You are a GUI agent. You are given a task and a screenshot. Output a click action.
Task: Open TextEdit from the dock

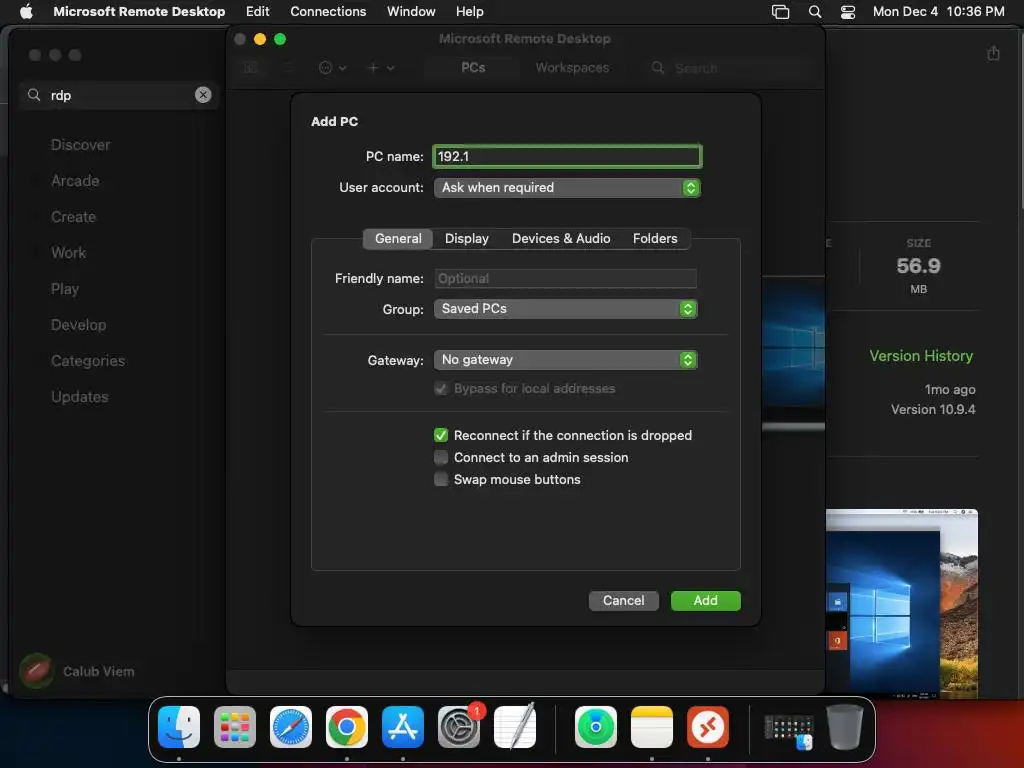point(515,726)
